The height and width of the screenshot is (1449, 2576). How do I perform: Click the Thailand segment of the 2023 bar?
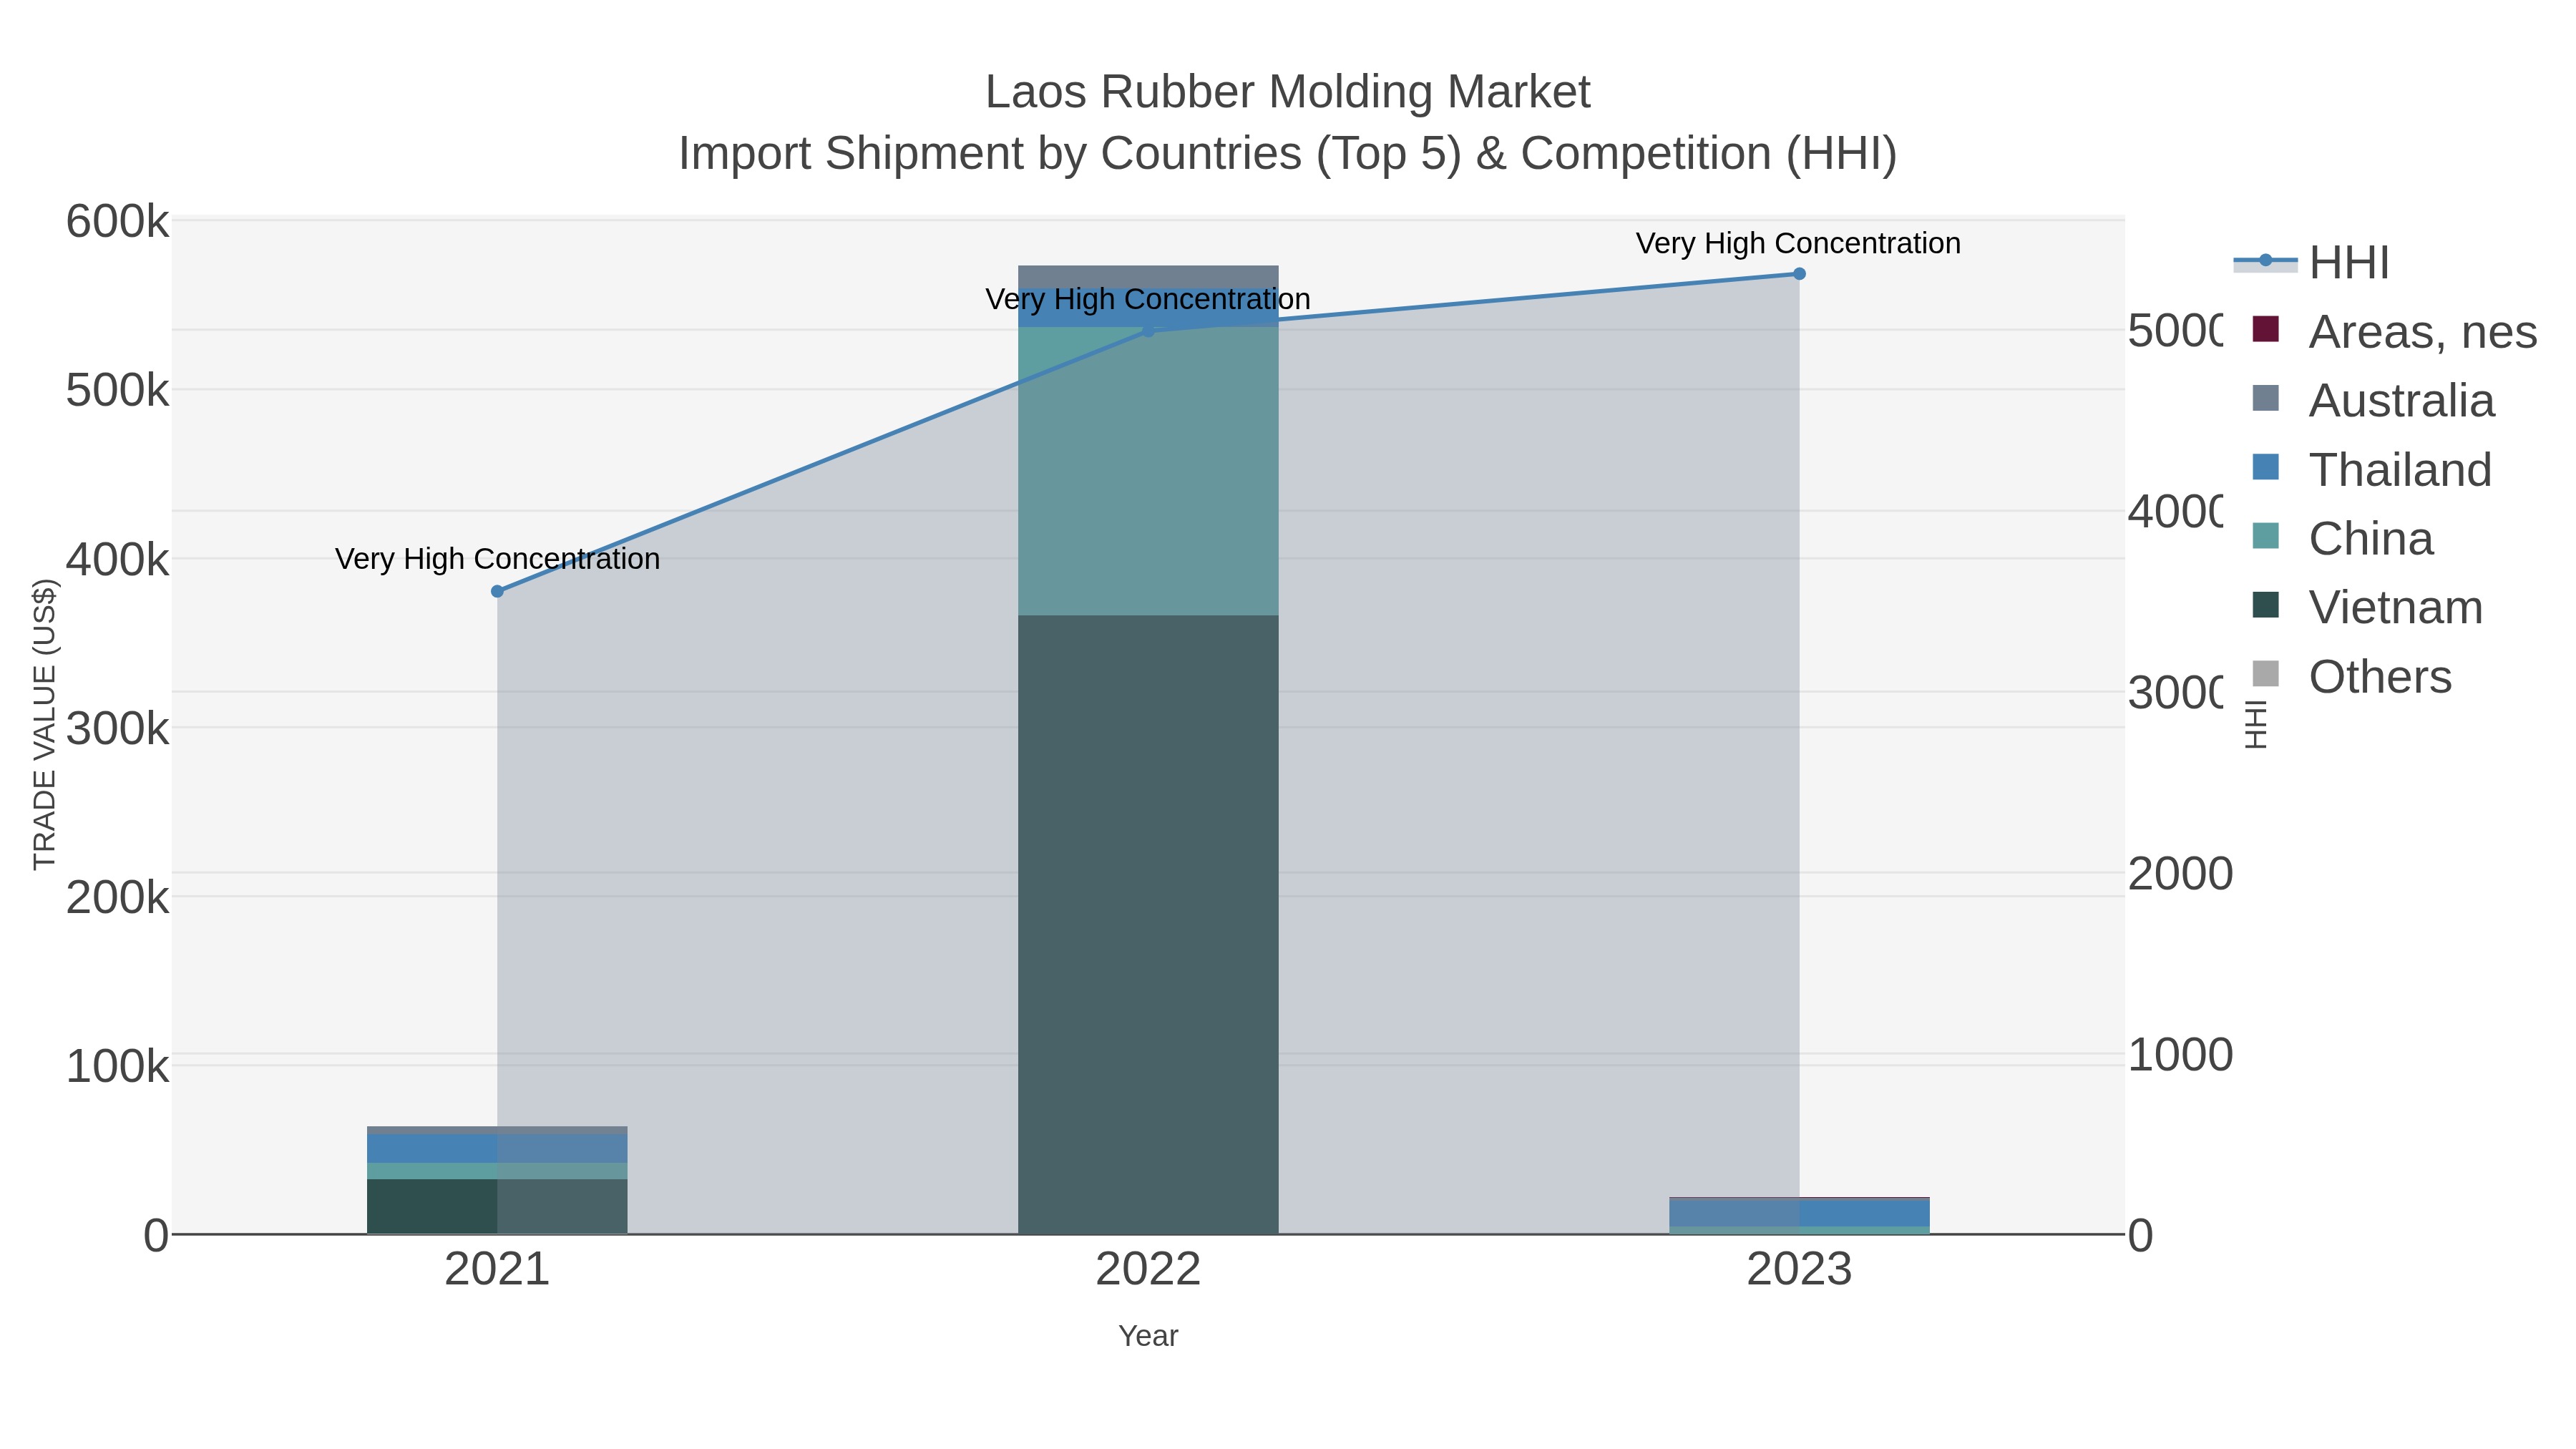(x=1799, y=1213)
